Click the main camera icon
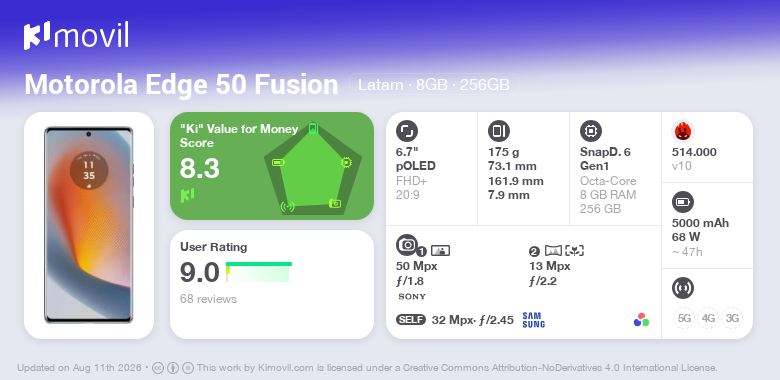This screenshot has height=380, width=780. point(406,244)
